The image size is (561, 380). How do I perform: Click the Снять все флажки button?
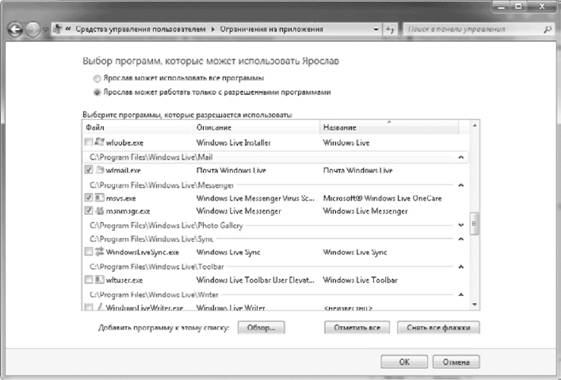click(x=438, y=327)
